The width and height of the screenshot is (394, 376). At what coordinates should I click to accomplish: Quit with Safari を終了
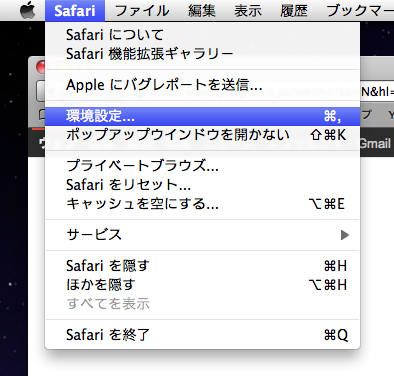202,335
